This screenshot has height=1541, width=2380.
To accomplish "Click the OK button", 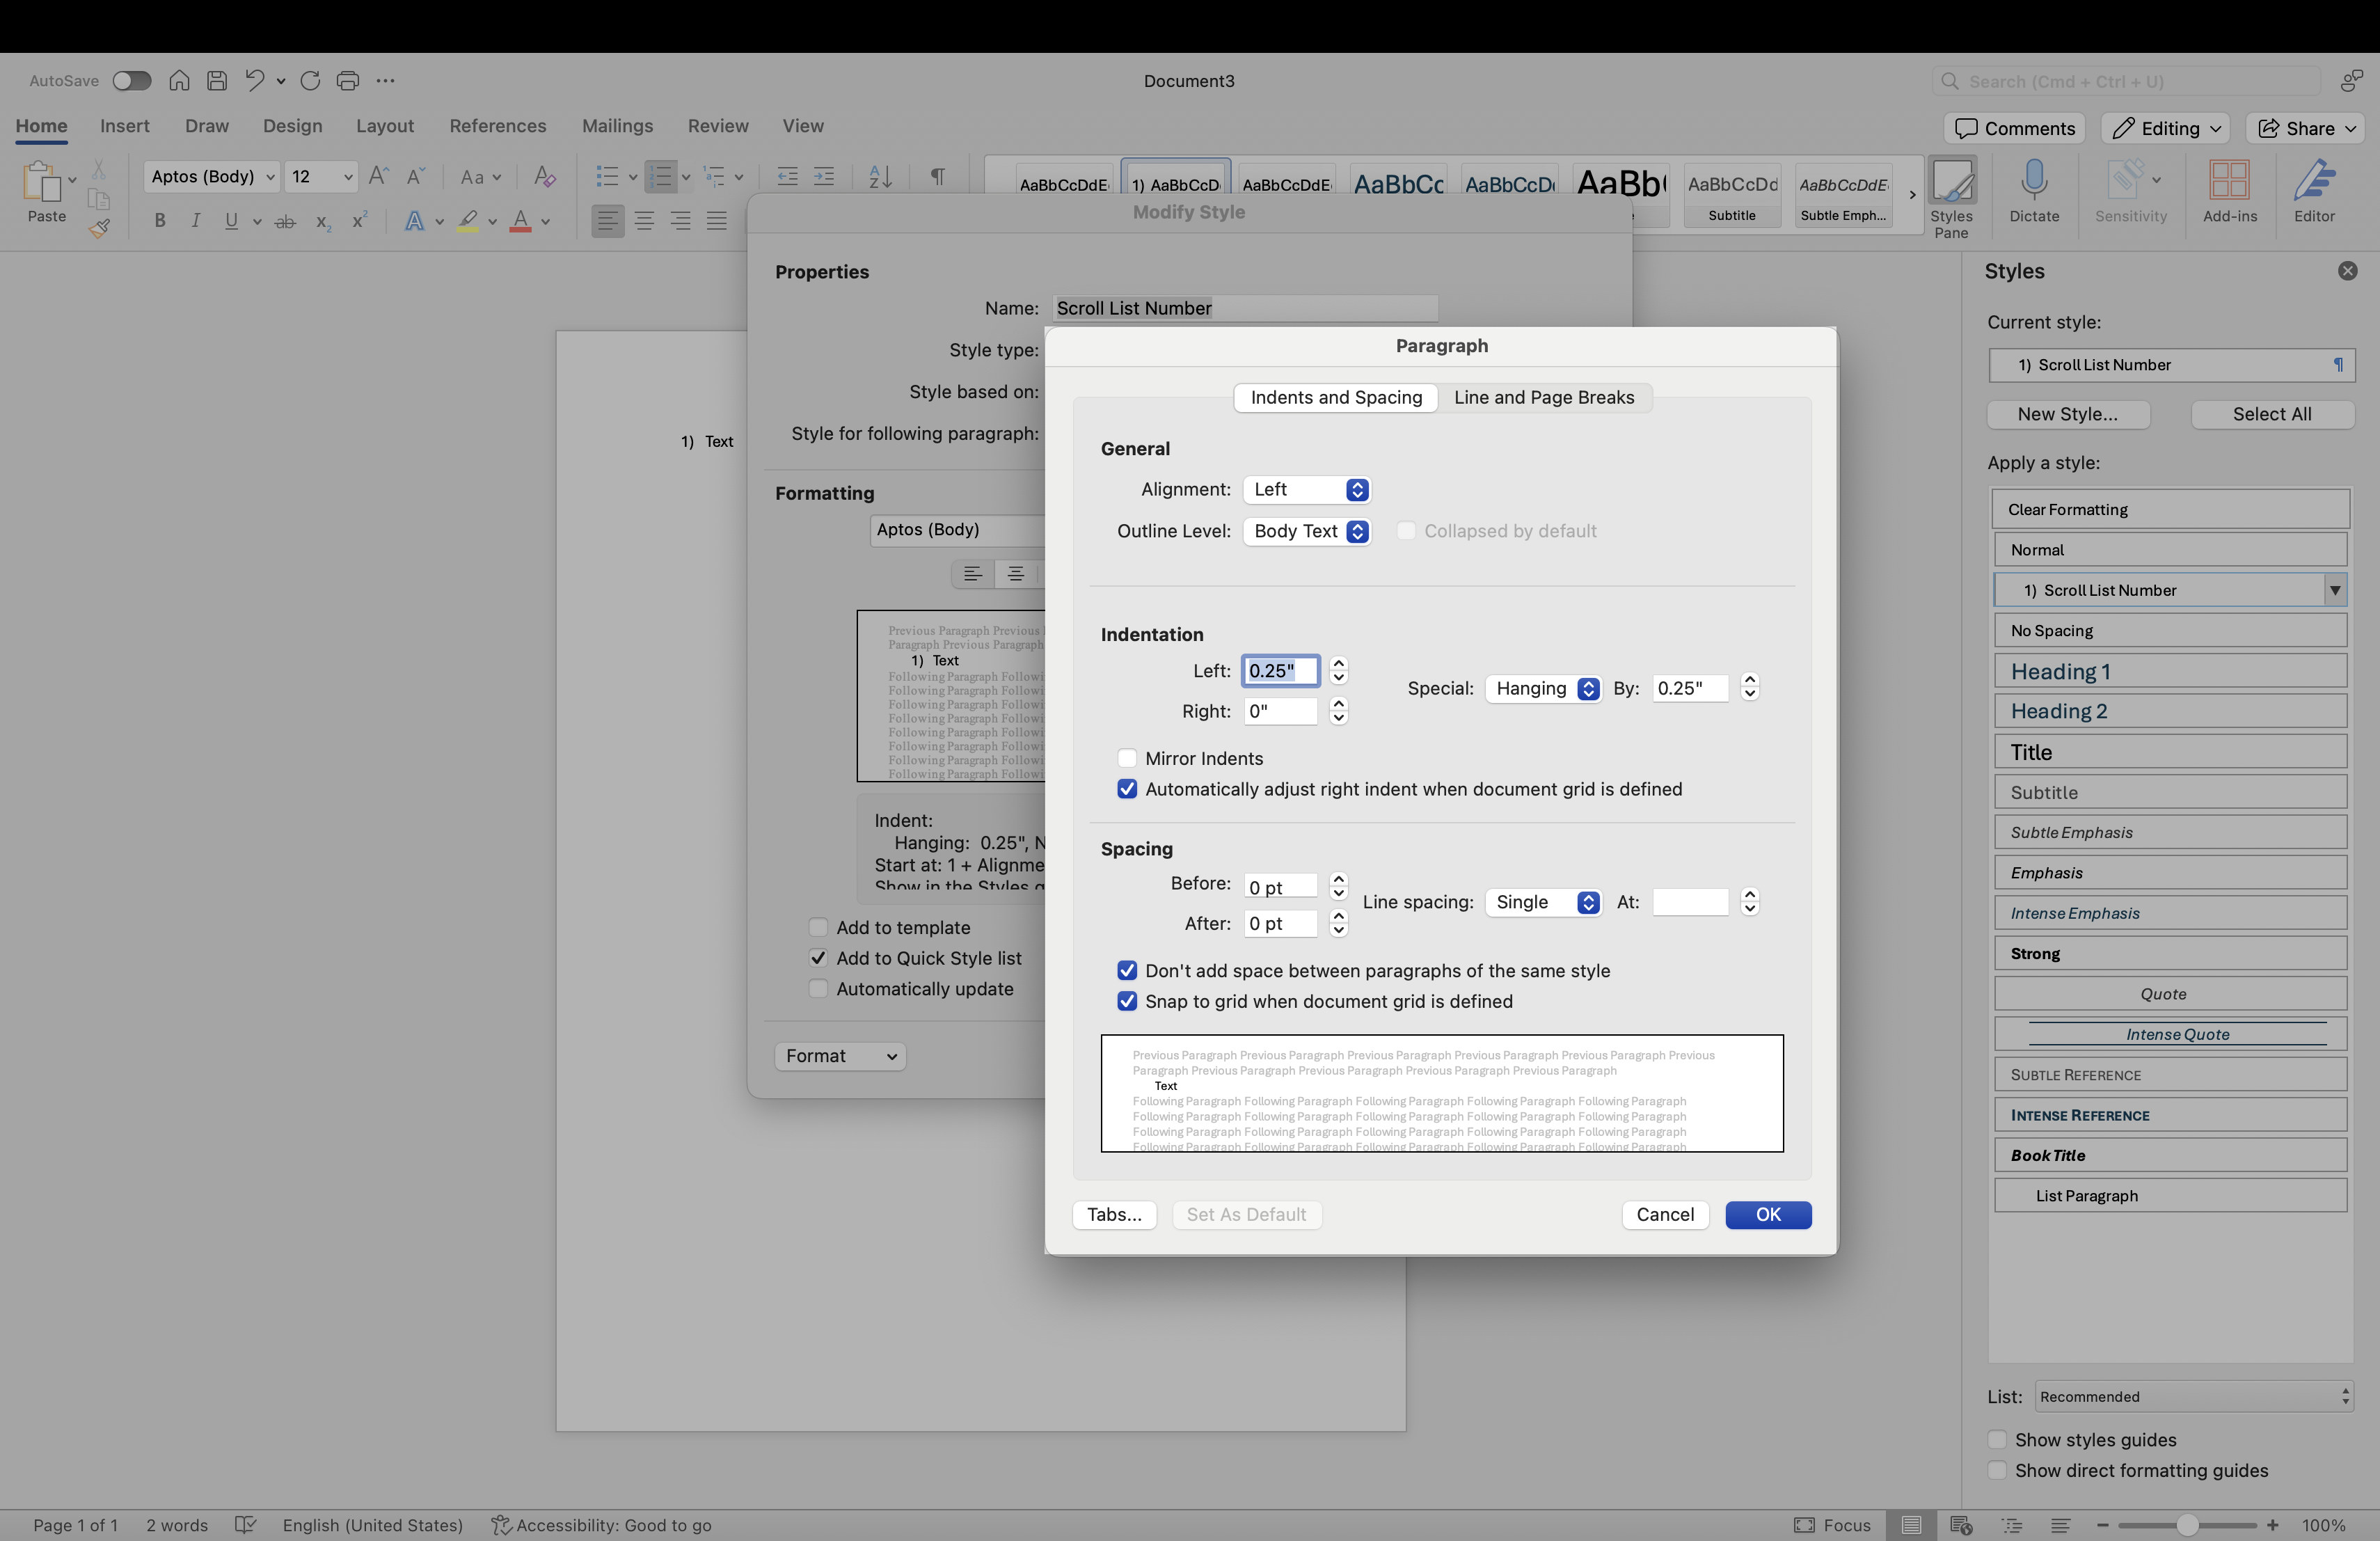I will tap(1768, 1214).
